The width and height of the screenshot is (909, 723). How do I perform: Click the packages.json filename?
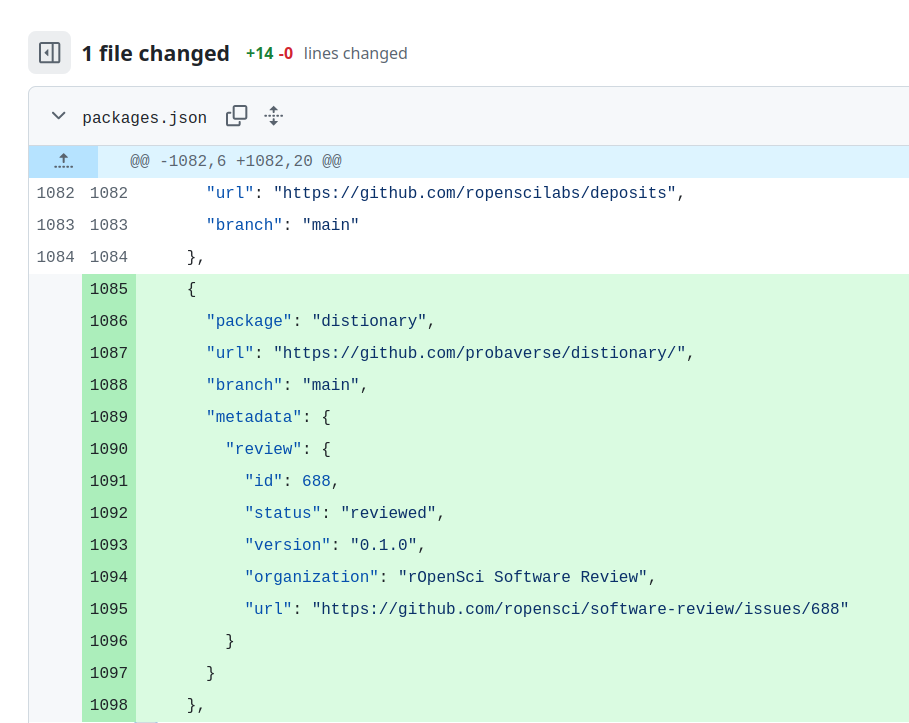145,117
